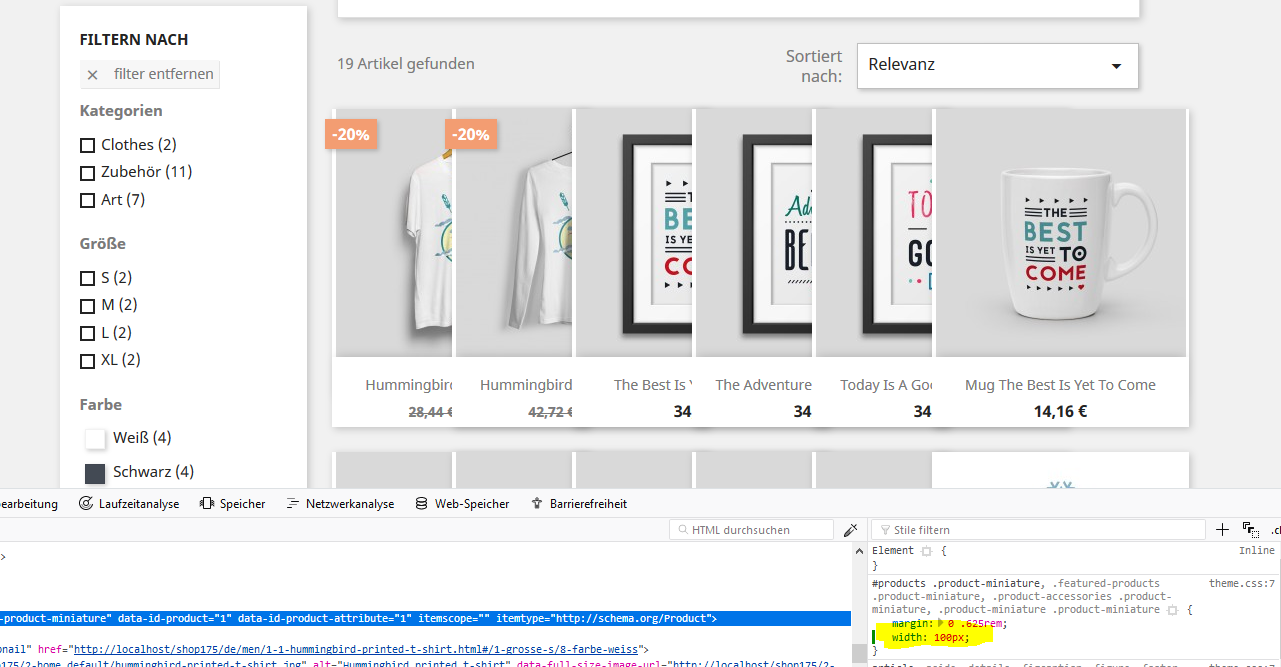Click the mug price '14,16 €'
1281x667 pixels.
(1060, 411)
